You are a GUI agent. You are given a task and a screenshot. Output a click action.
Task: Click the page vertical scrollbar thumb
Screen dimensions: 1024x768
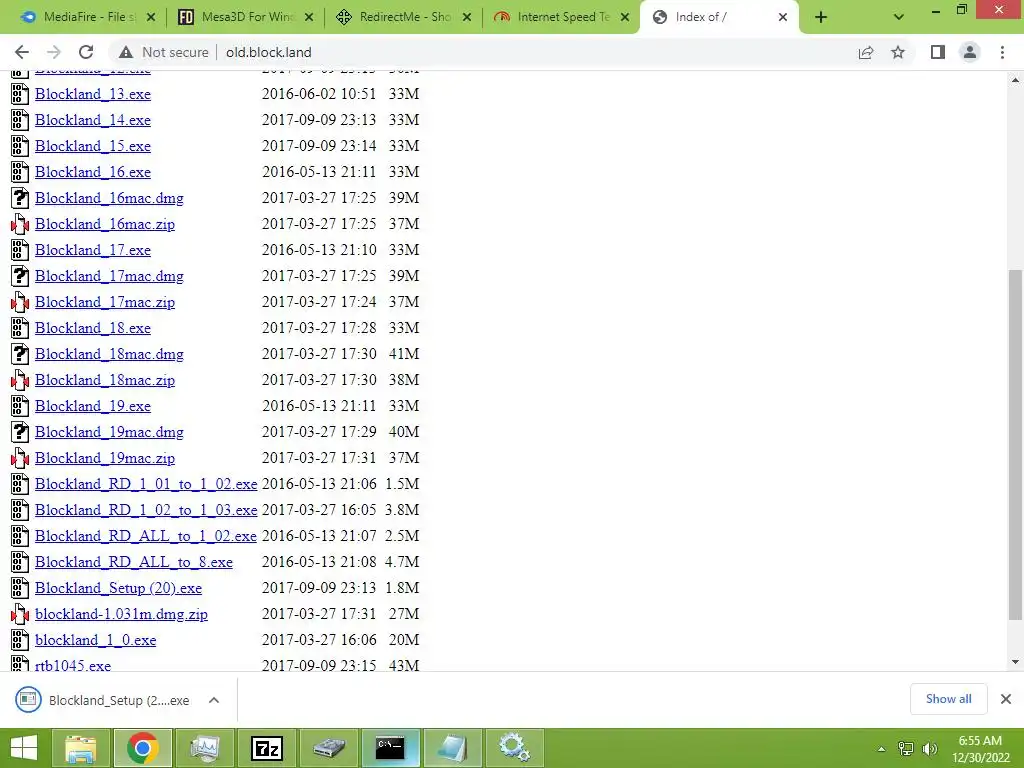tap(1016, 444)
